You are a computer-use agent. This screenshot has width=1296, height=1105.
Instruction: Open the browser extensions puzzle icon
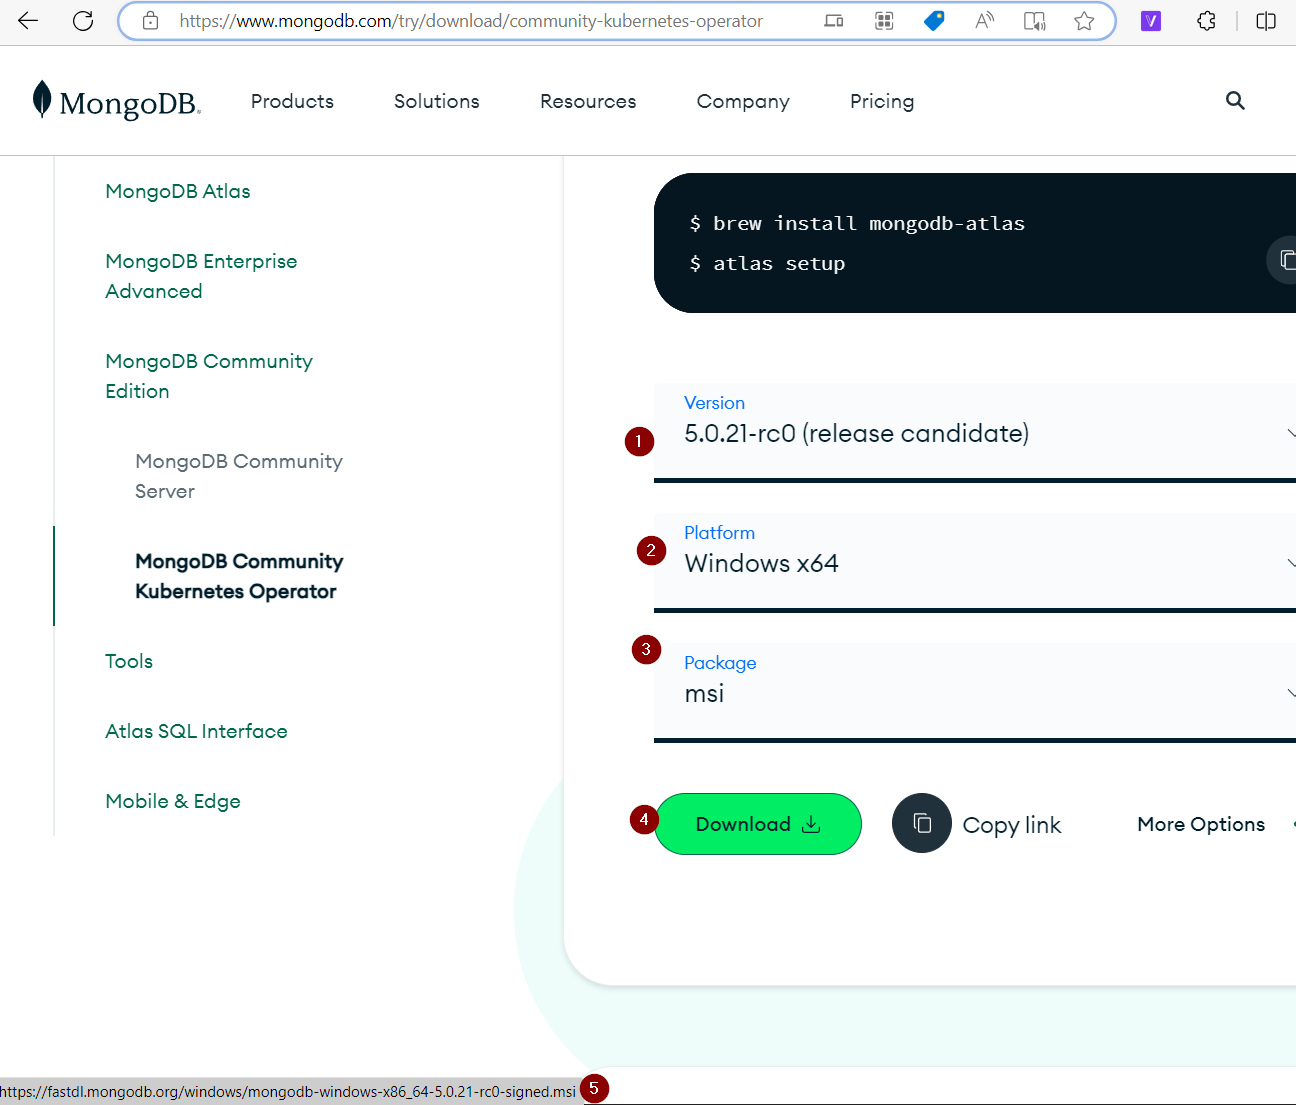click(x=1207, y=20)
